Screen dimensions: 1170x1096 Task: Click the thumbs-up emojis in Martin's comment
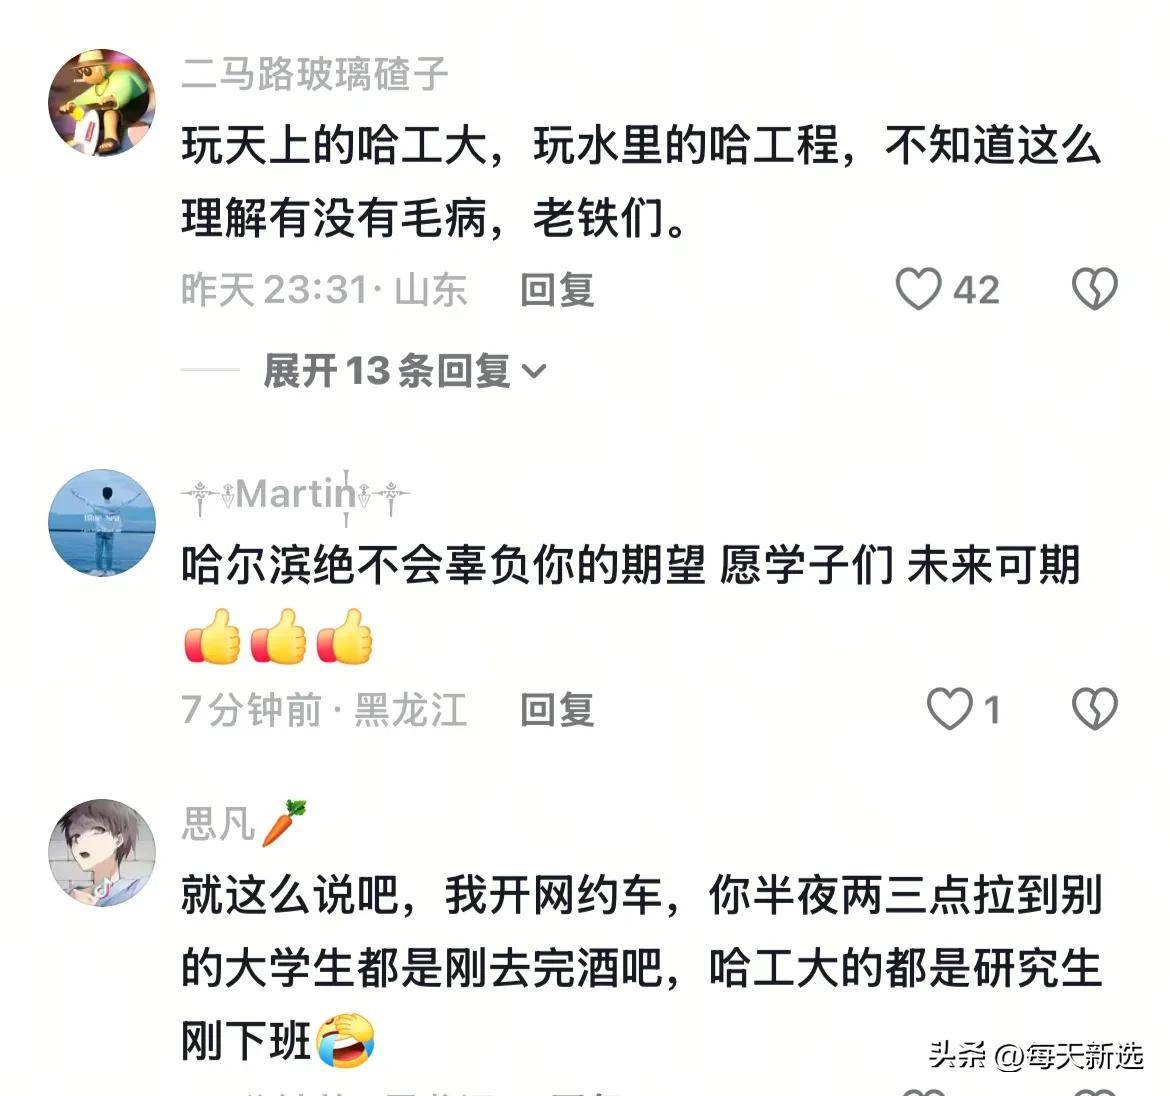[x=278, y=636]
